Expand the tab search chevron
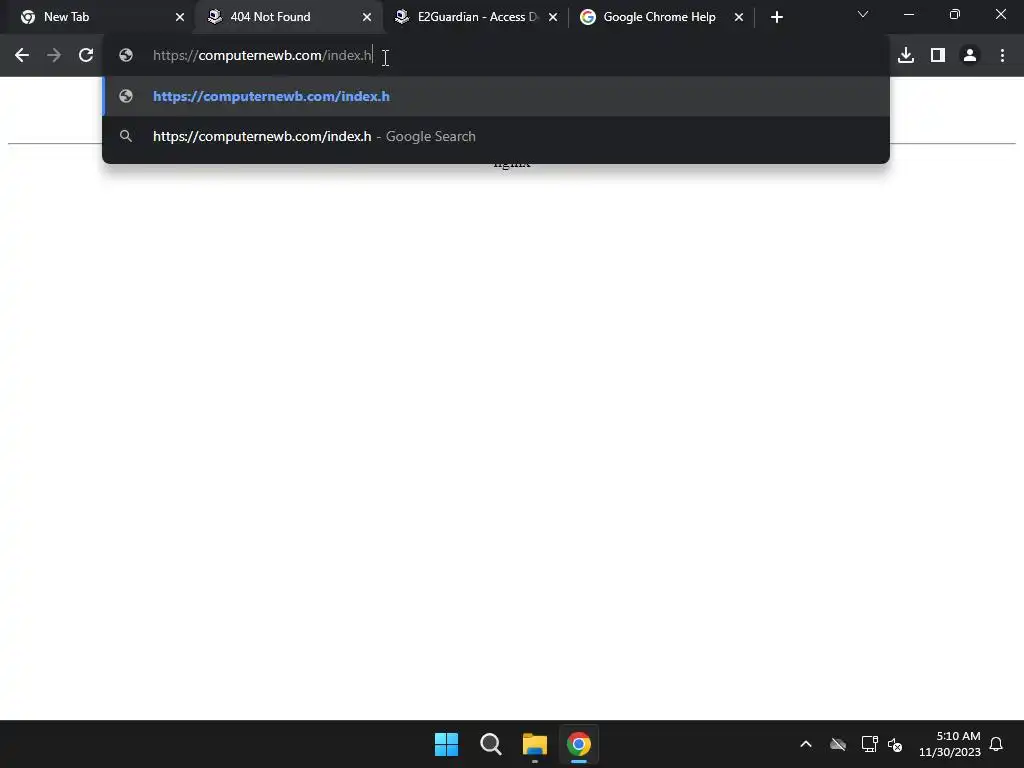1024x768 pixels. click(863, 14)
